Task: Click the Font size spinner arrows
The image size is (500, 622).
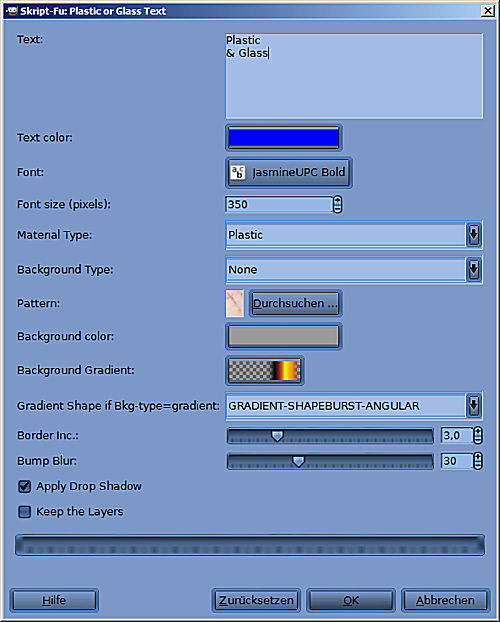Action: tap(337, 204)
